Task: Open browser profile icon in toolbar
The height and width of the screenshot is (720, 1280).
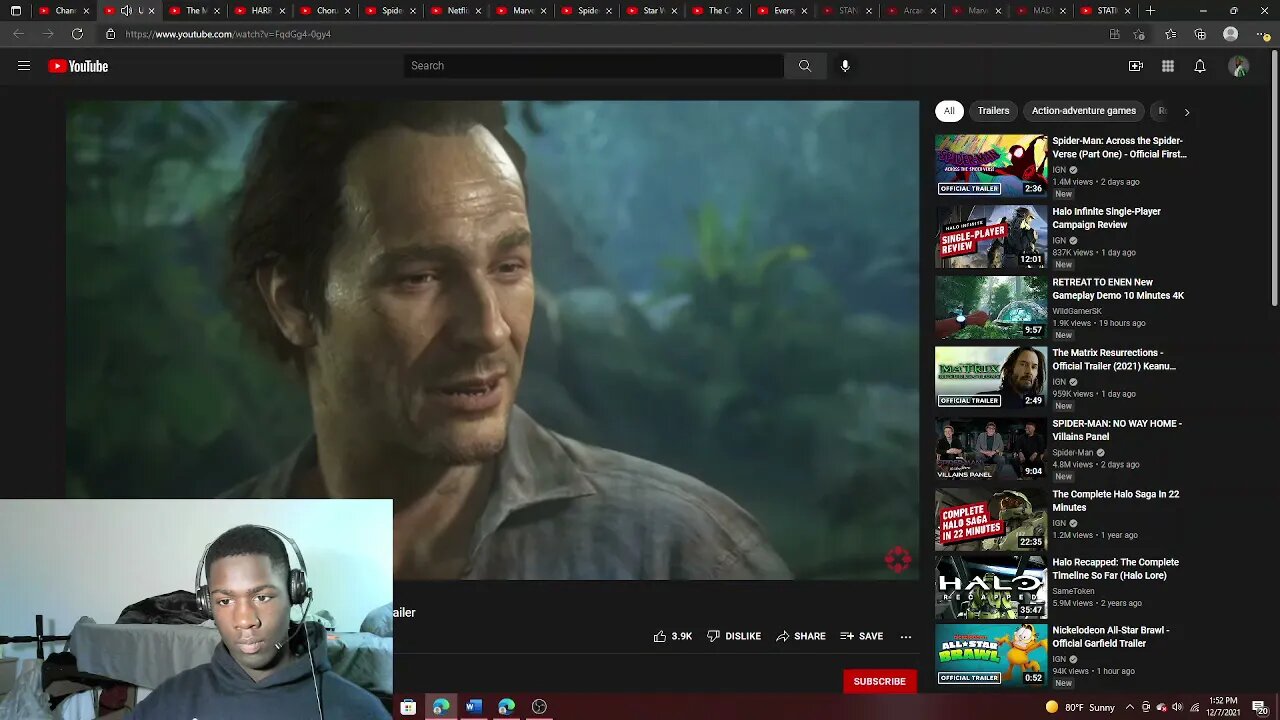Action: coord(1231,34)
